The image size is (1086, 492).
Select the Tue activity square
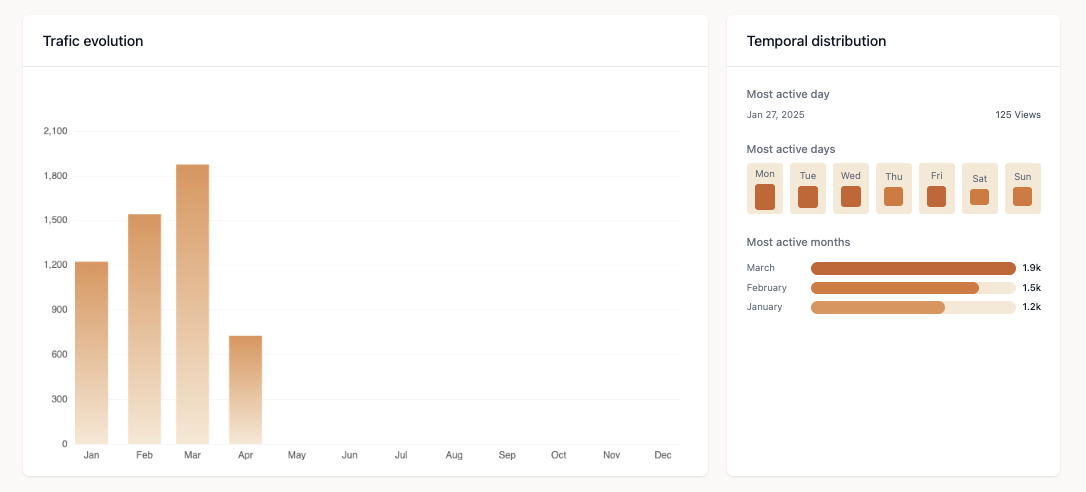coord(808,197)
